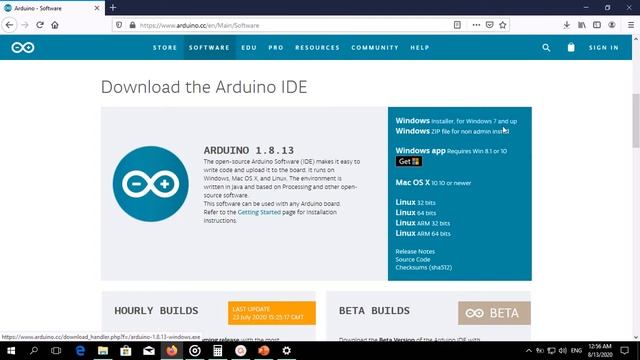The height and width of the screenshot is (360, 640).
Task: Open the Source Code link
Action: click(x=413, y=260)
